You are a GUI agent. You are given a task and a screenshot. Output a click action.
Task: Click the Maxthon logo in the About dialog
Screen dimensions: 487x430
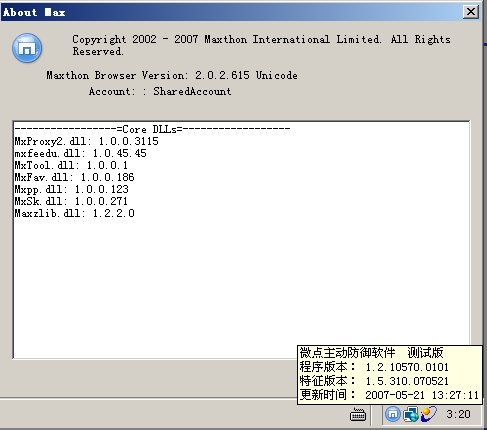pyautogui.click(x=27, y=48)
